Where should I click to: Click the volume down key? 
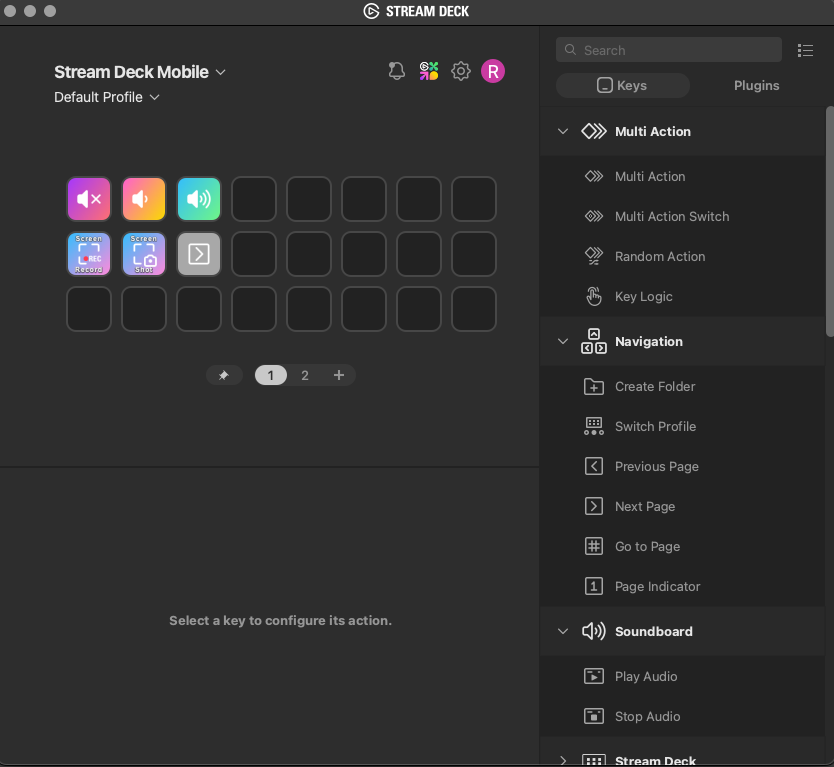144,199
